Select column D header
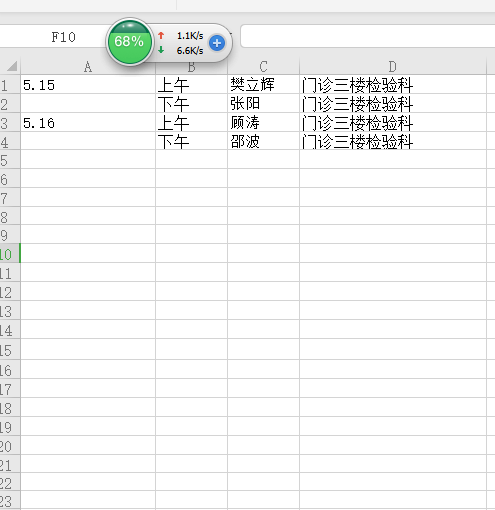The width and height of the screenshot is (495, 510). click(393, 67)
